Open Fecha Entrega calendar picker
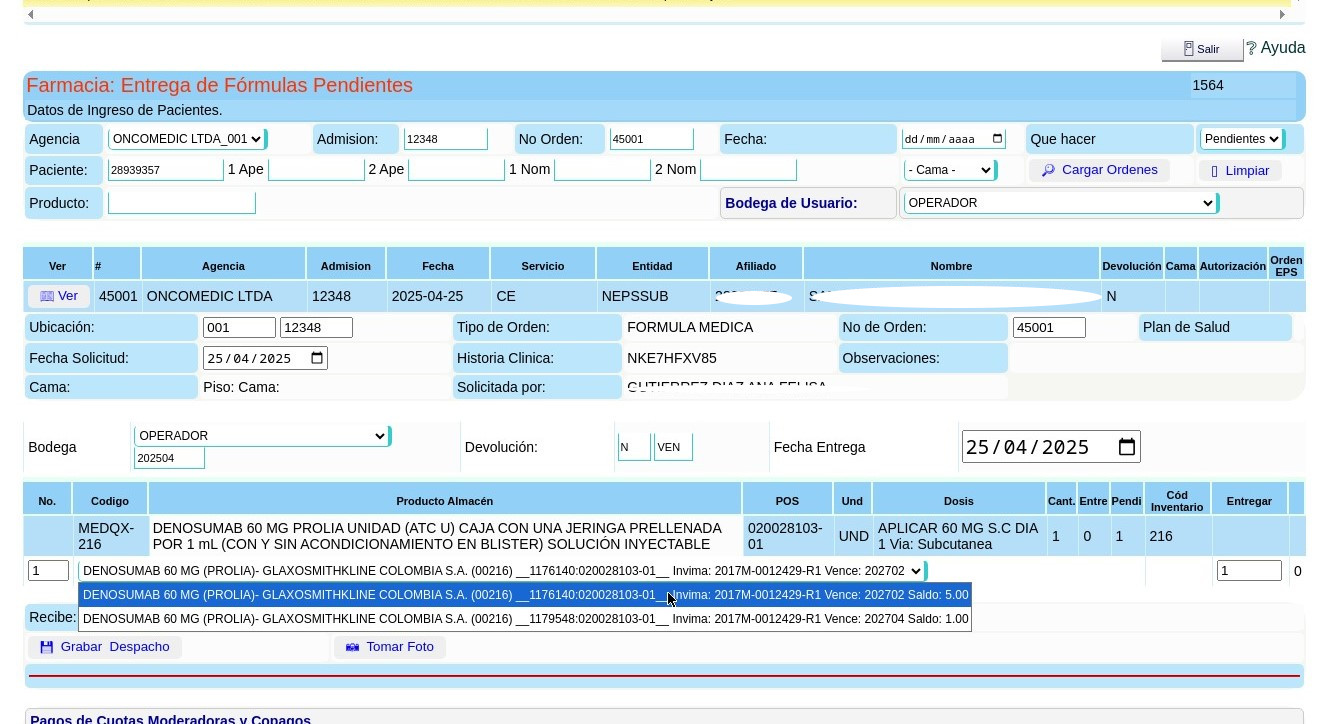The height and width of the screenshot is (724, 1332). click(1126, 447)
